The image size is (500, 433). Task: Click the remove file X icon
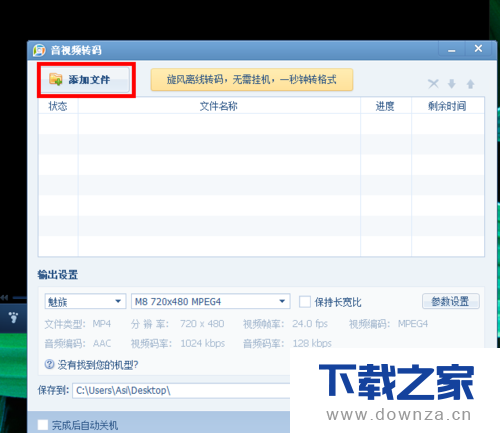coord(433,84)
